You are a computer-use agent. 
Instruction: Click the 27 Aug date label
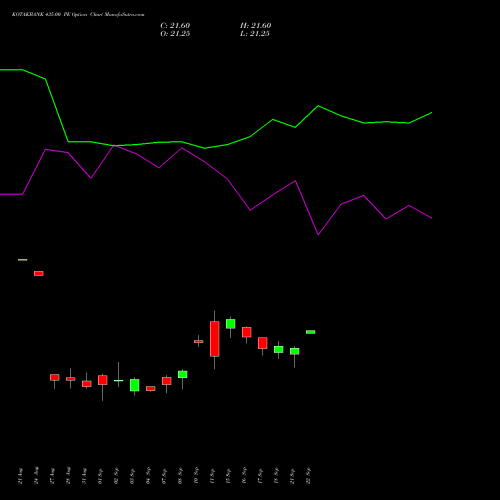pyautogui.click(x=52, y=476)
